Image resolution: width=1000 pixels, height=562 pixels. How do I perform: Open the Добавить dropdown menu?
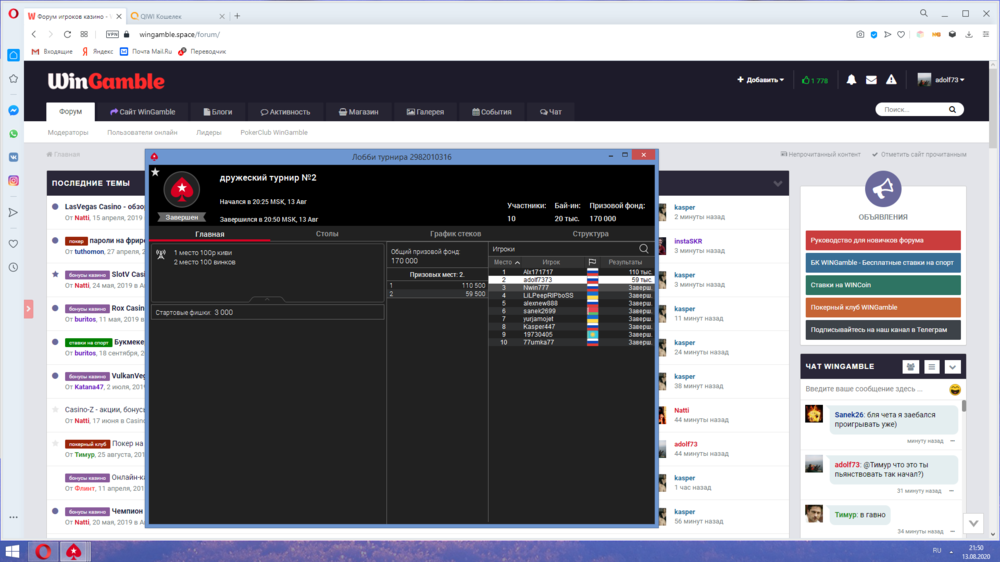coord(760,80)
